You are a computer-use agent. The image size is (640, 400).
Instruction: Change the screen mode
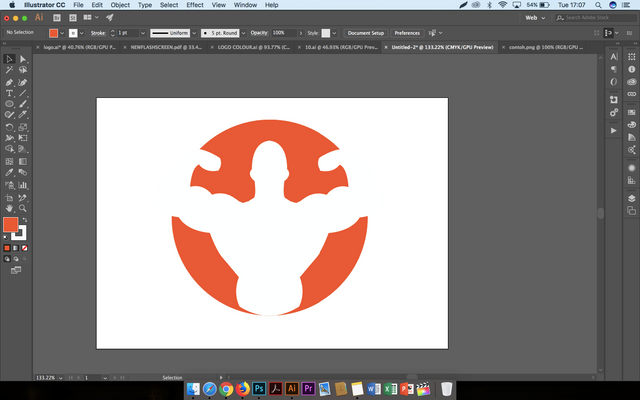pos(16,270)
